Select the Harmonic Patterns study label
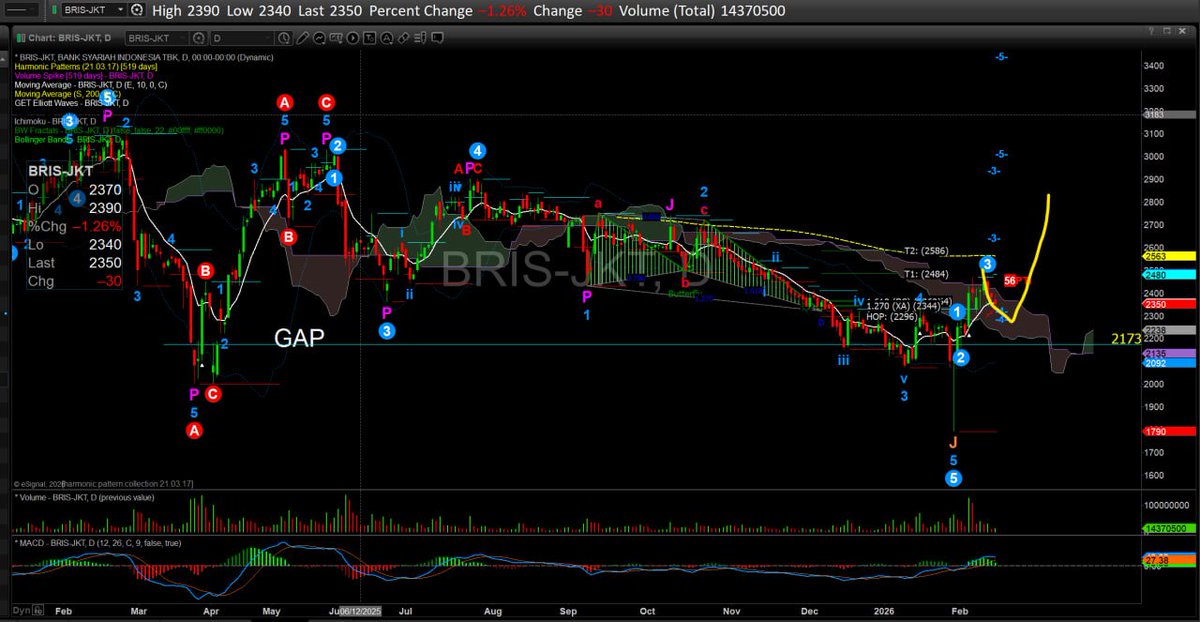The width and height of the screenshot is (1200, 622). click(x=86, y=67)
